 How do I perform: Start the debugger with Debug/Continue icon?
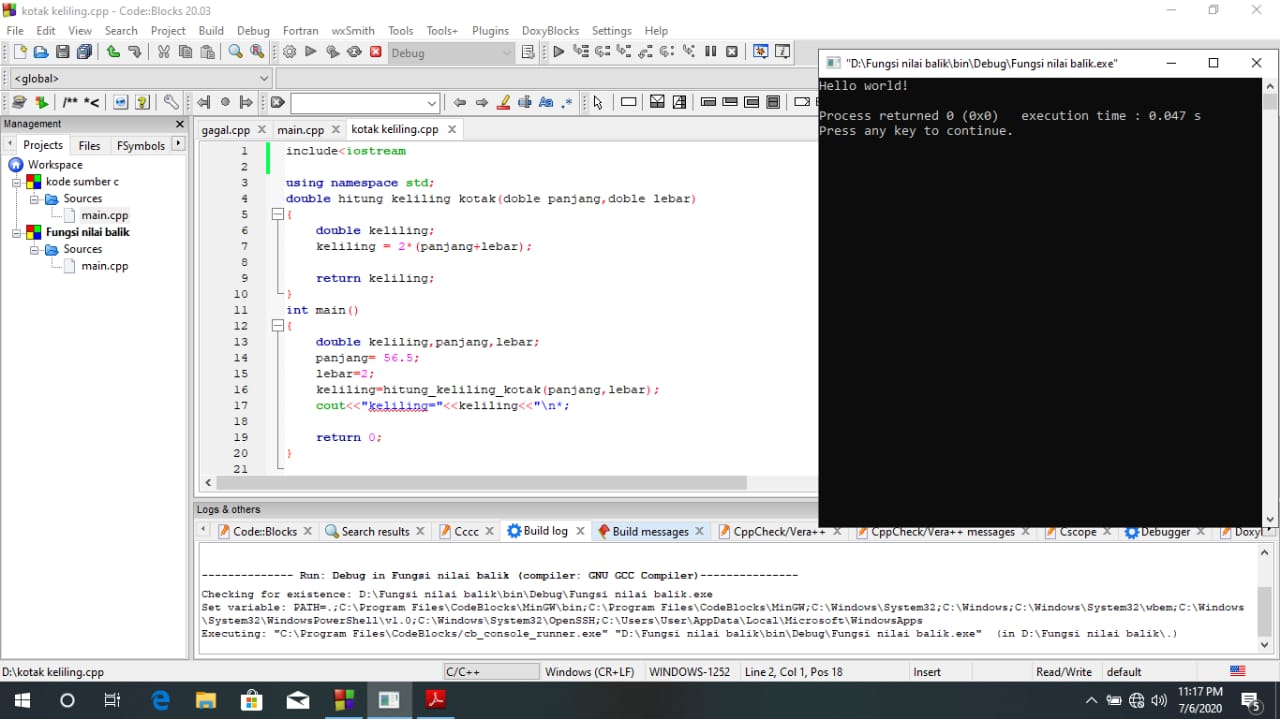558,52
